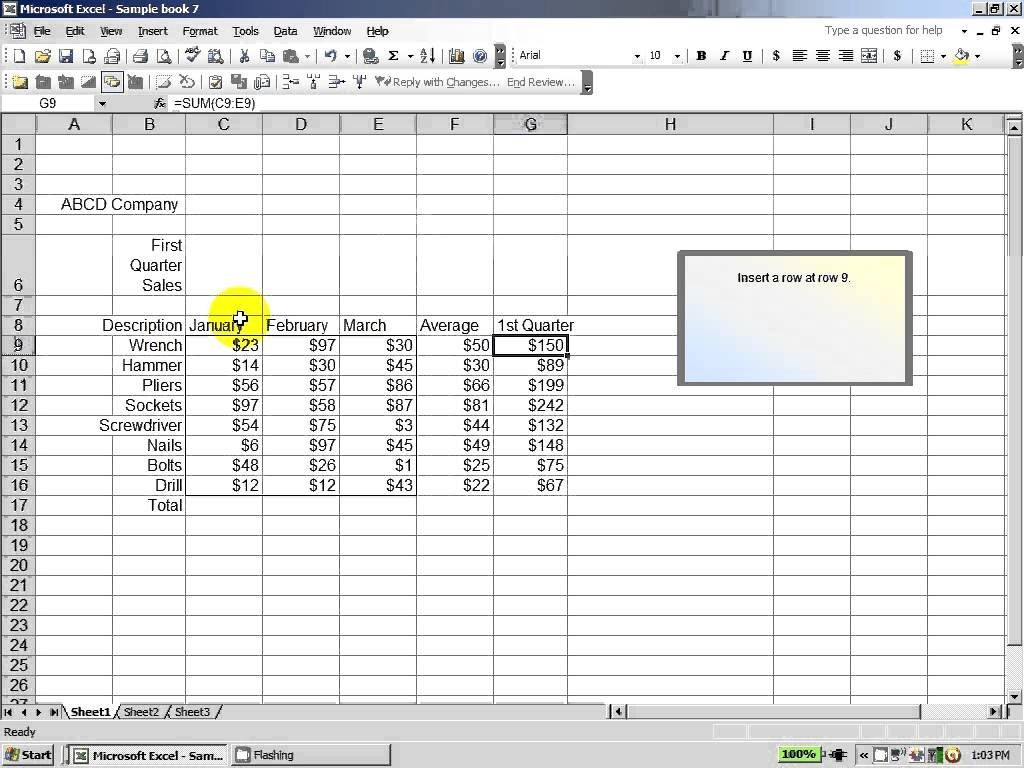Image resolution: width=1024 pixels, height=768 pixels.
Task: Sort data ascending
Action: point(426,55)
